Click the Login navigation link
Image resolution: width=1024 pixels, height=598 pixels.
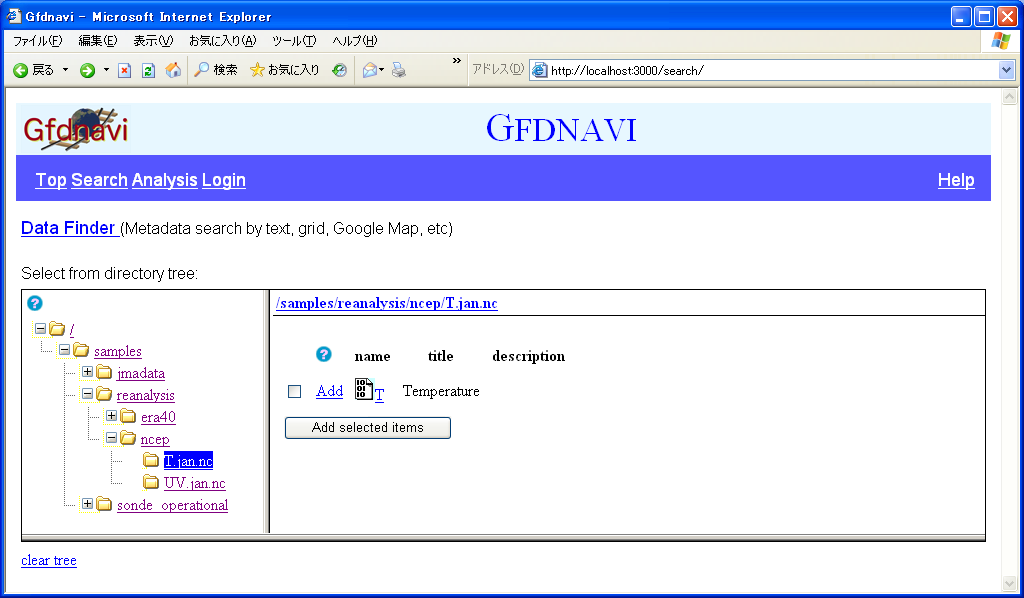click(x=224, y=180)
